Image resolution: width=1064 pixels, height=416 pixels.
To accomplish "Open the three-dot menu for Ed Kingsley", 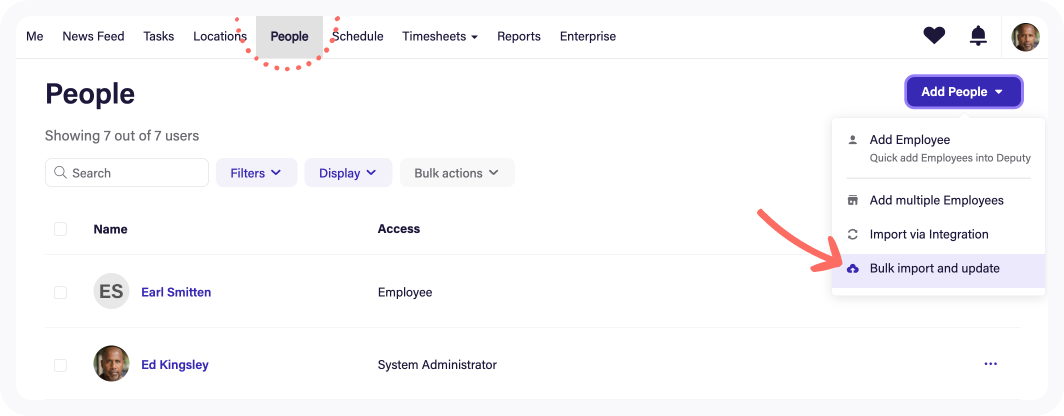I will pyautogui.click(x=991, y=364).
